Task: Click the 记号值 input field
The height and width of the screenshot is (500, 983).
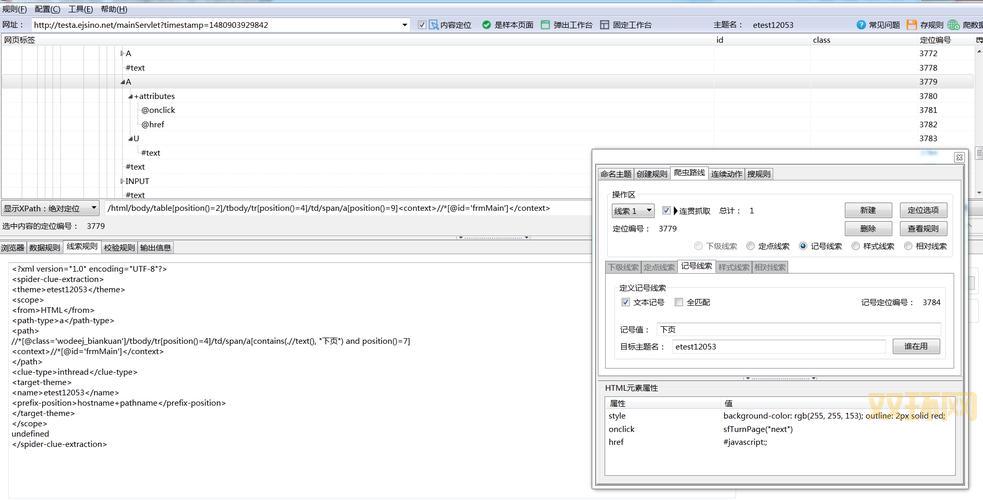Action: tap(797, 329)
